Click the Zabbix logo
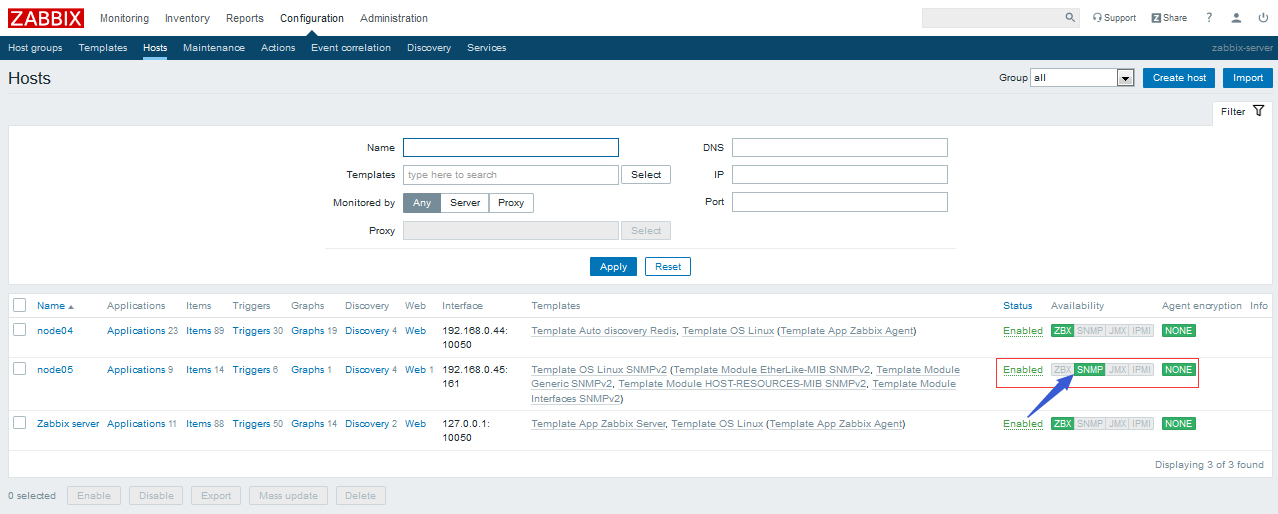This screenshot has width=1278, height=514. click(46, 18)
